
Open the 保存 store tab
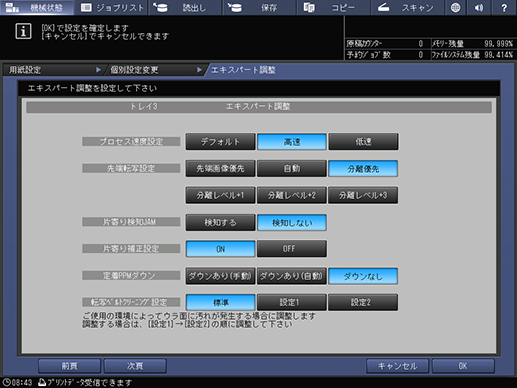[259, 7]
